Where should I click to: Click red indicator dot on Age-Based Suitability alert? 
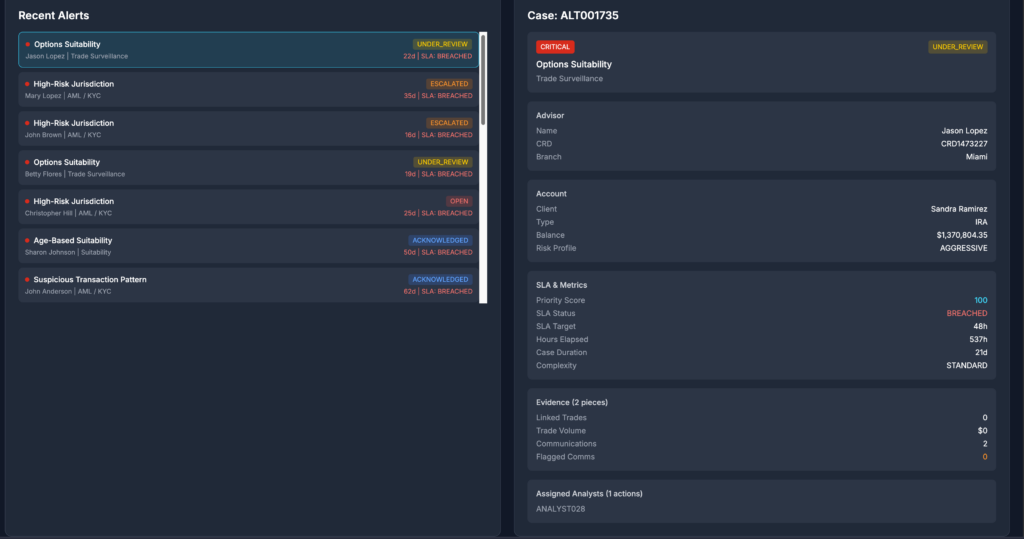[x=28, y=241]
